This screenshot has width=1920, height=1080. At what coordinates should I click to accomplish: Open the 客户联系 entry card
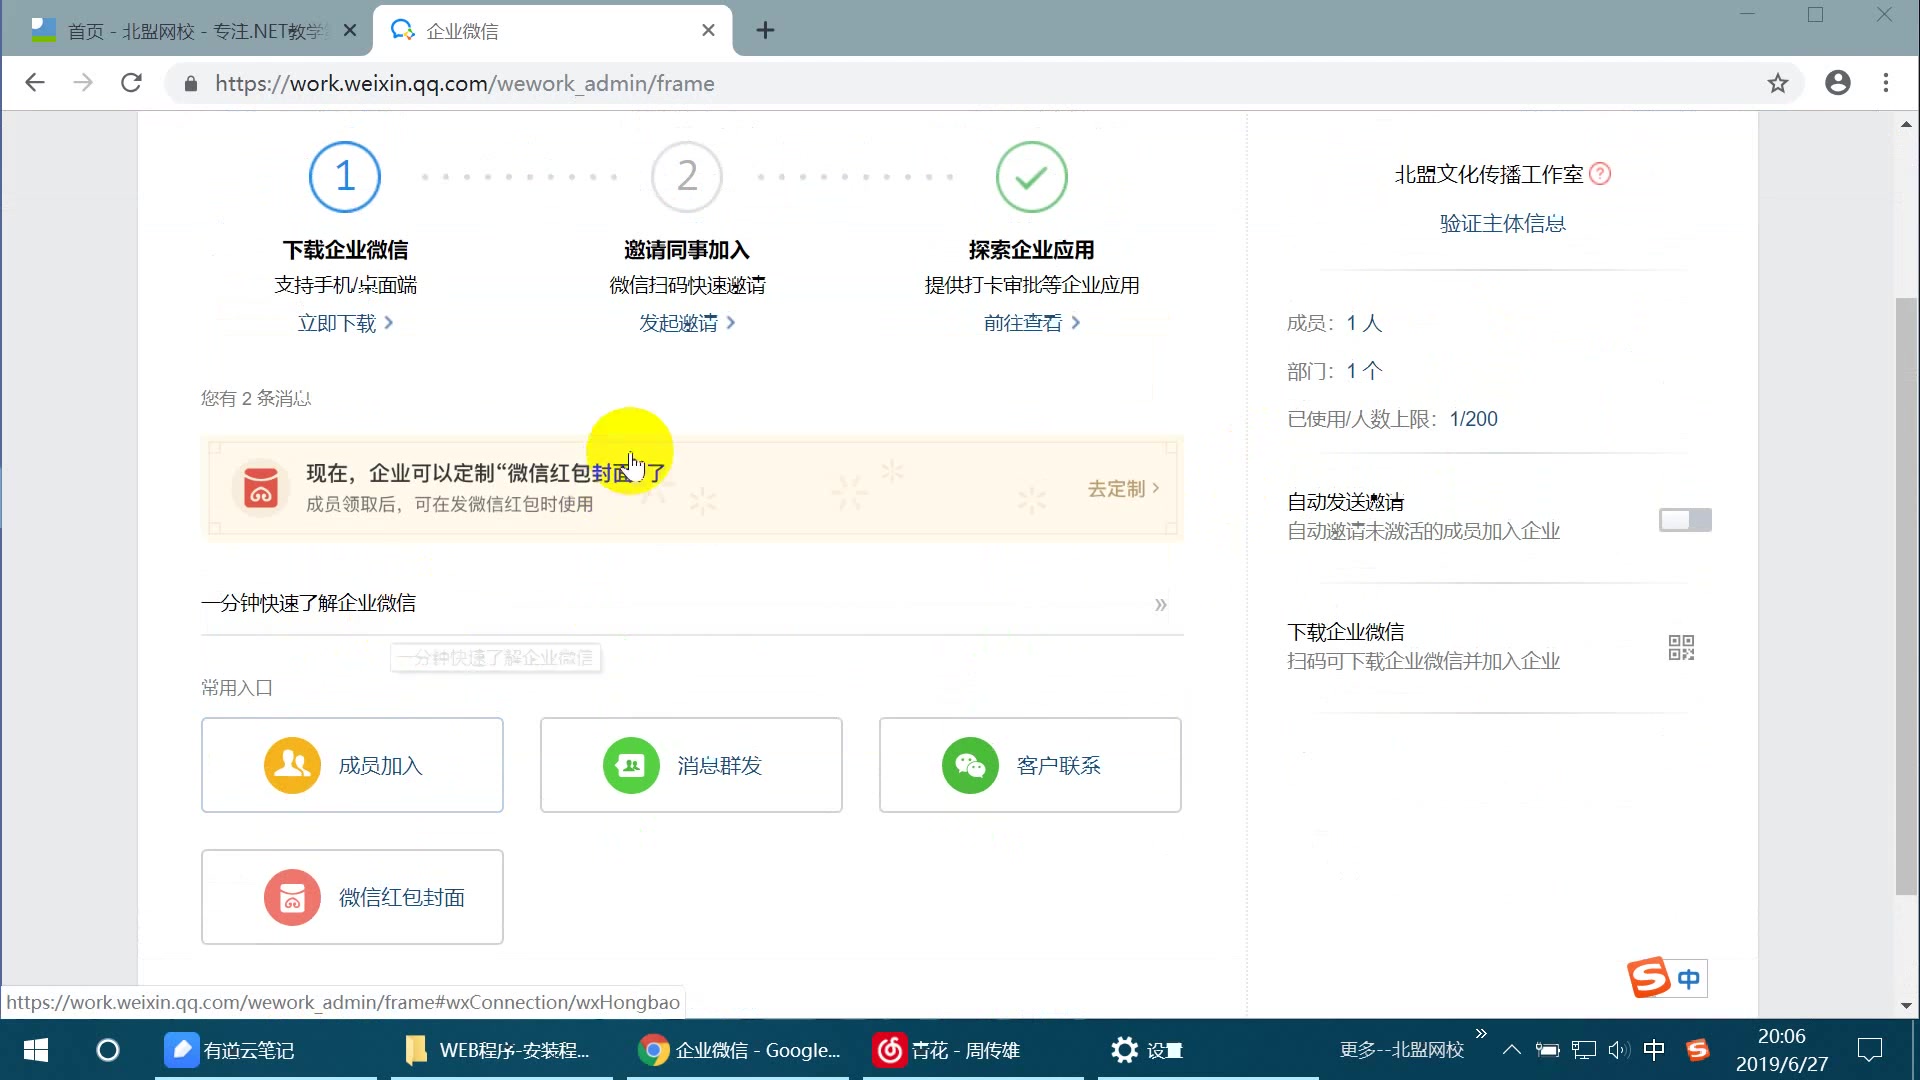pyautogui.click(x=1030, y=765)
